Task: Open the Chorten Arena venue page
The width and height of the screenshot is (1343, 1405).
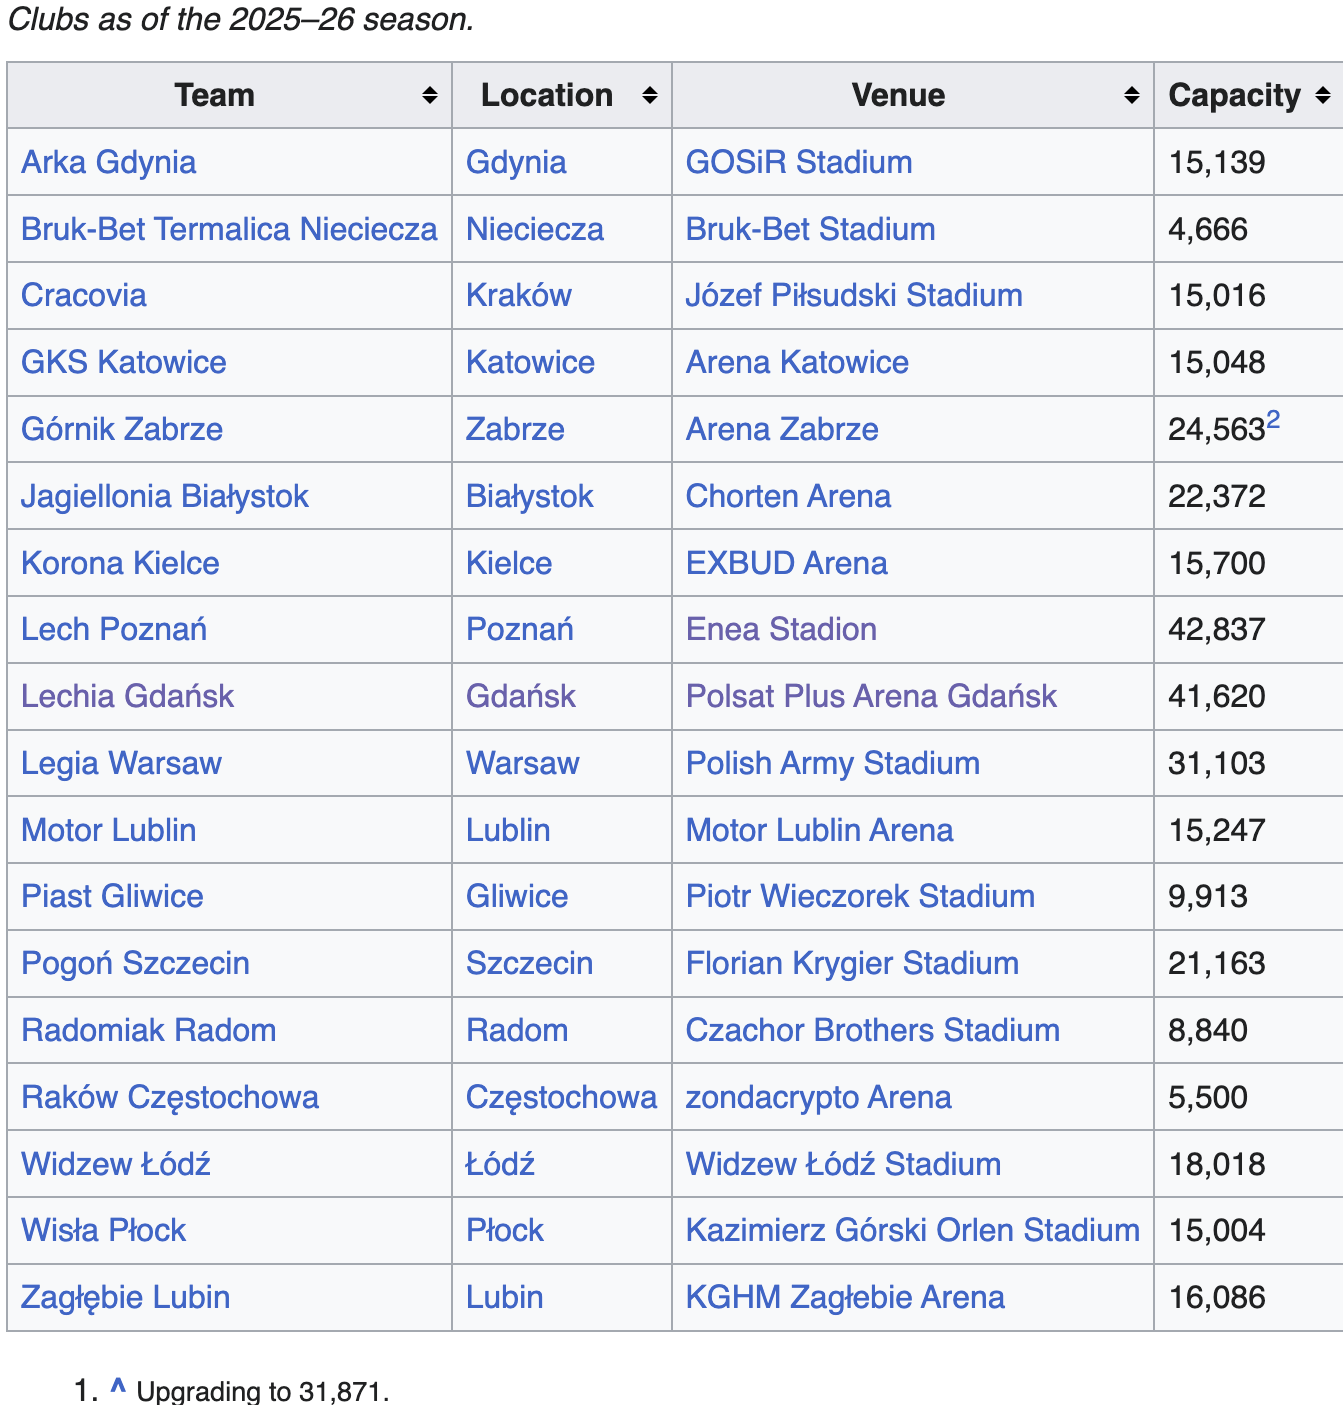Action: (787, 496)
